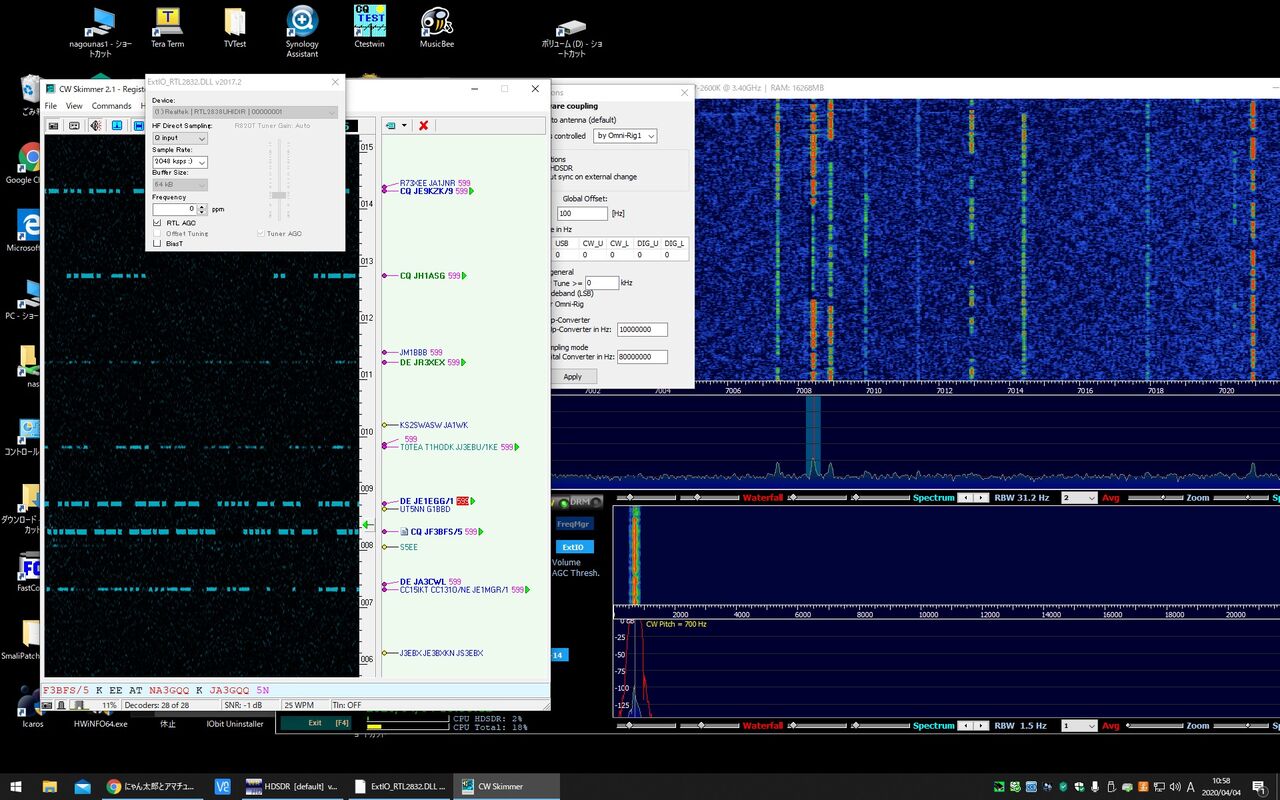This screenshot has height=800, width=1280.
Task: Select callsign CQ JH1ASG
Action: 422,276
